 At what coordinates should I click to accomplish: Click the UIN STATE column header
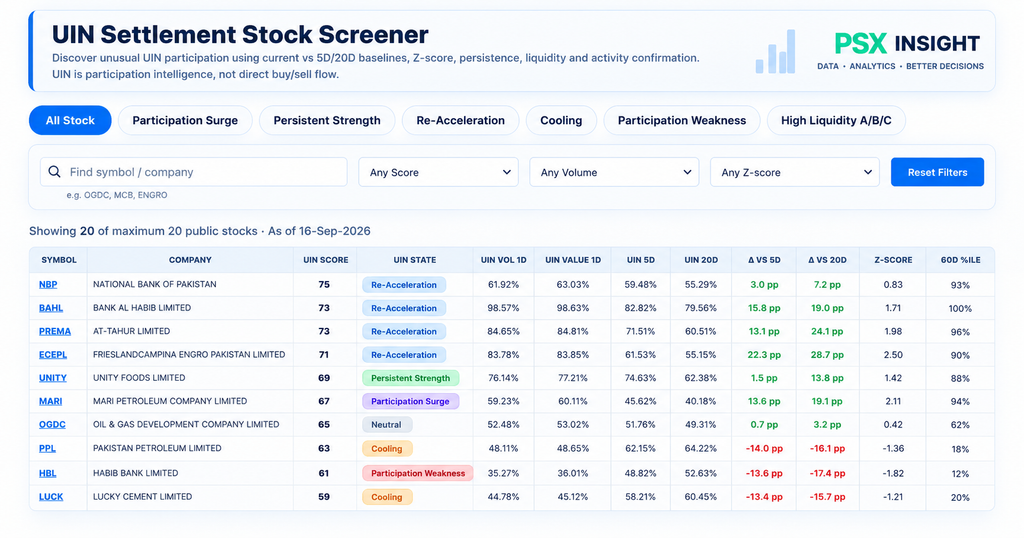415,260
